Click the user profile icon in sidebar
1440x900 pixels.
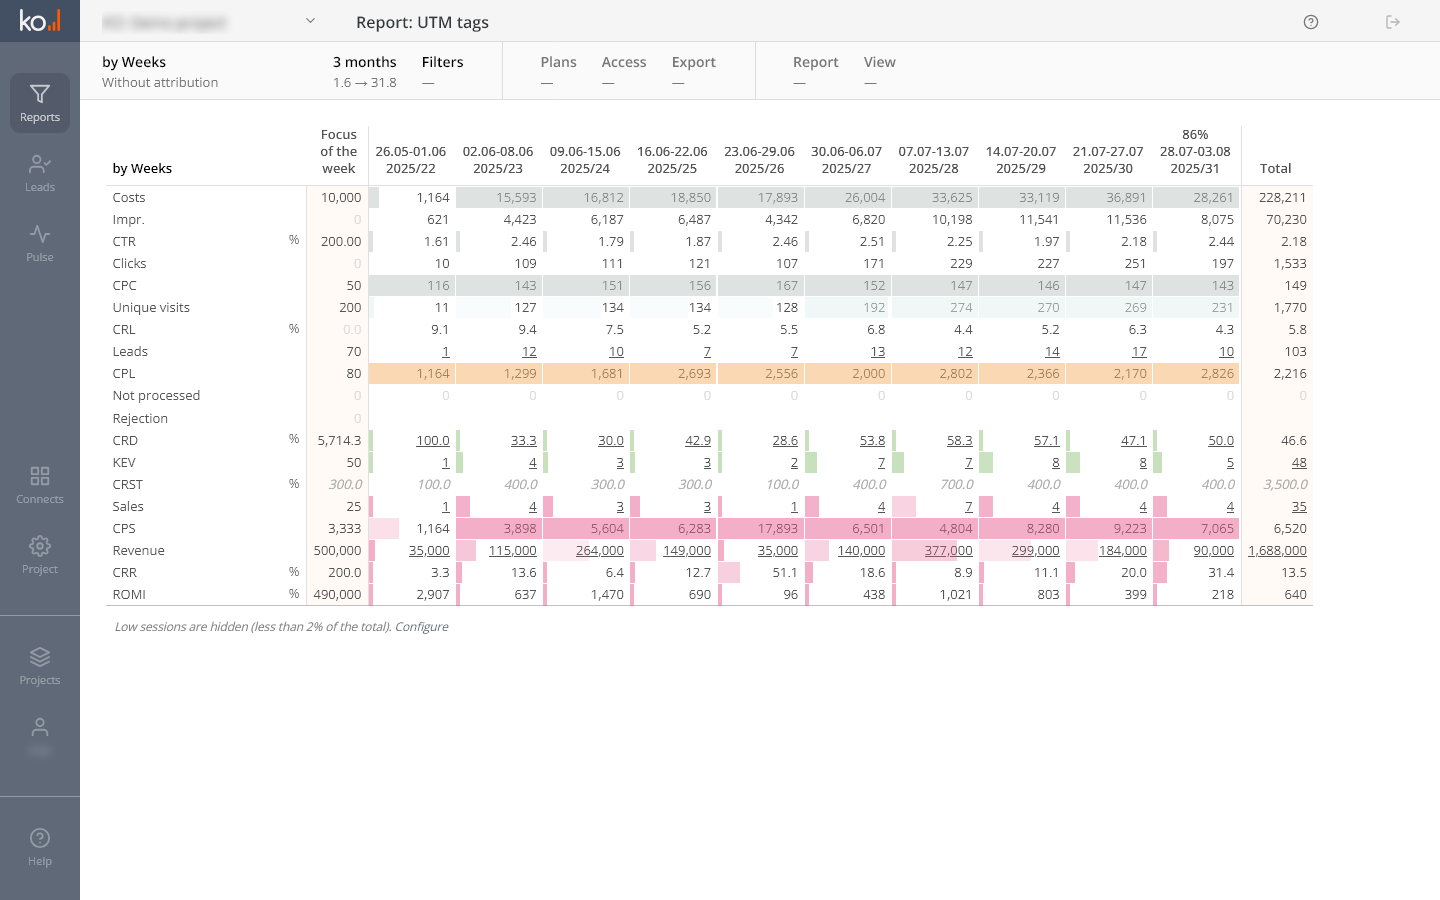40,728
